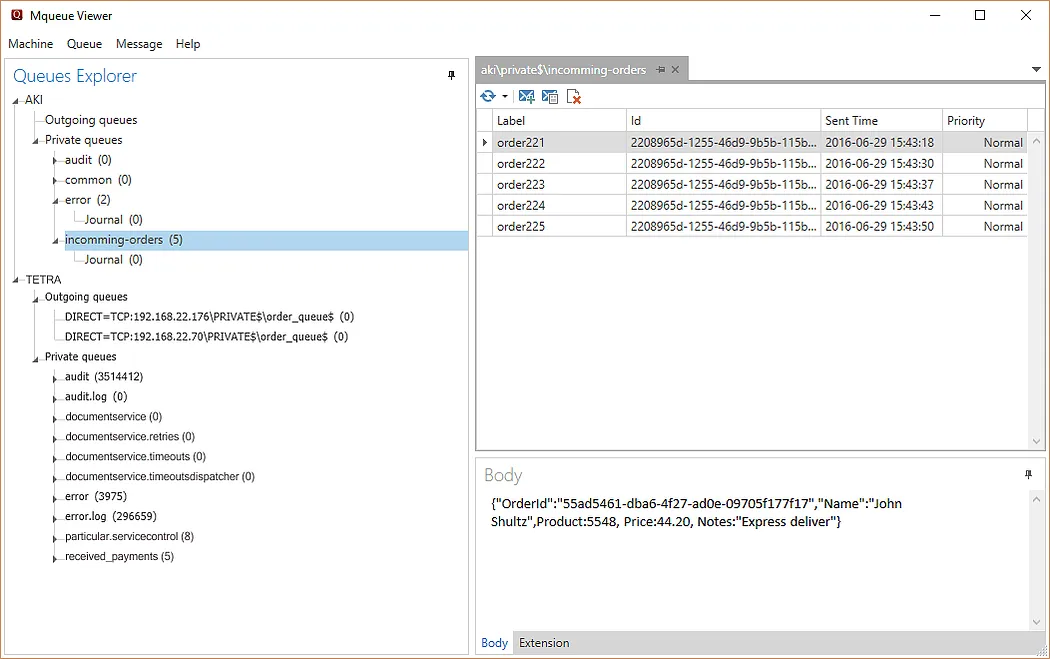
Task: Sort by the Sent Time column header
Action: coord(882,121)
